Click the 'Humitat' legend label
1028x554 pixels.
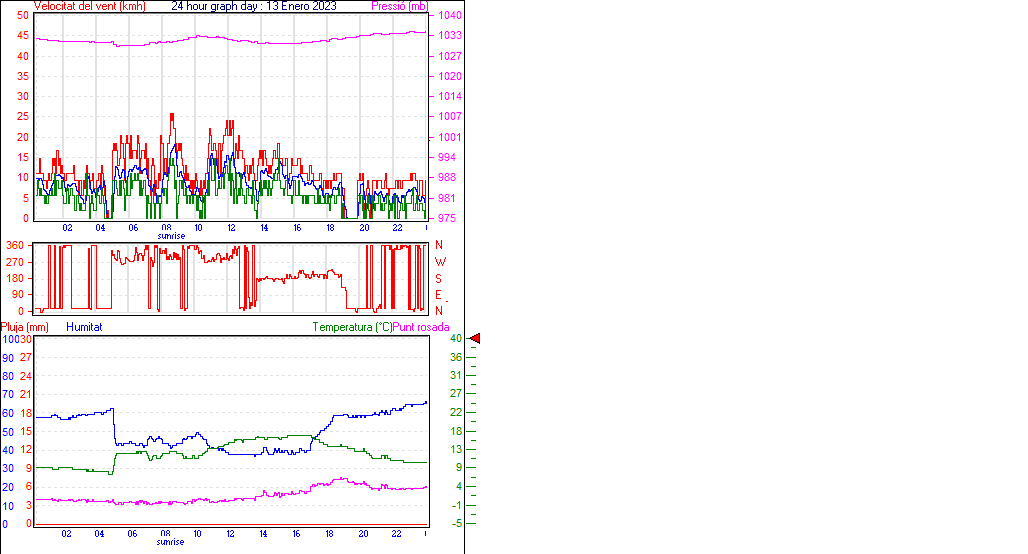point(84,327)
